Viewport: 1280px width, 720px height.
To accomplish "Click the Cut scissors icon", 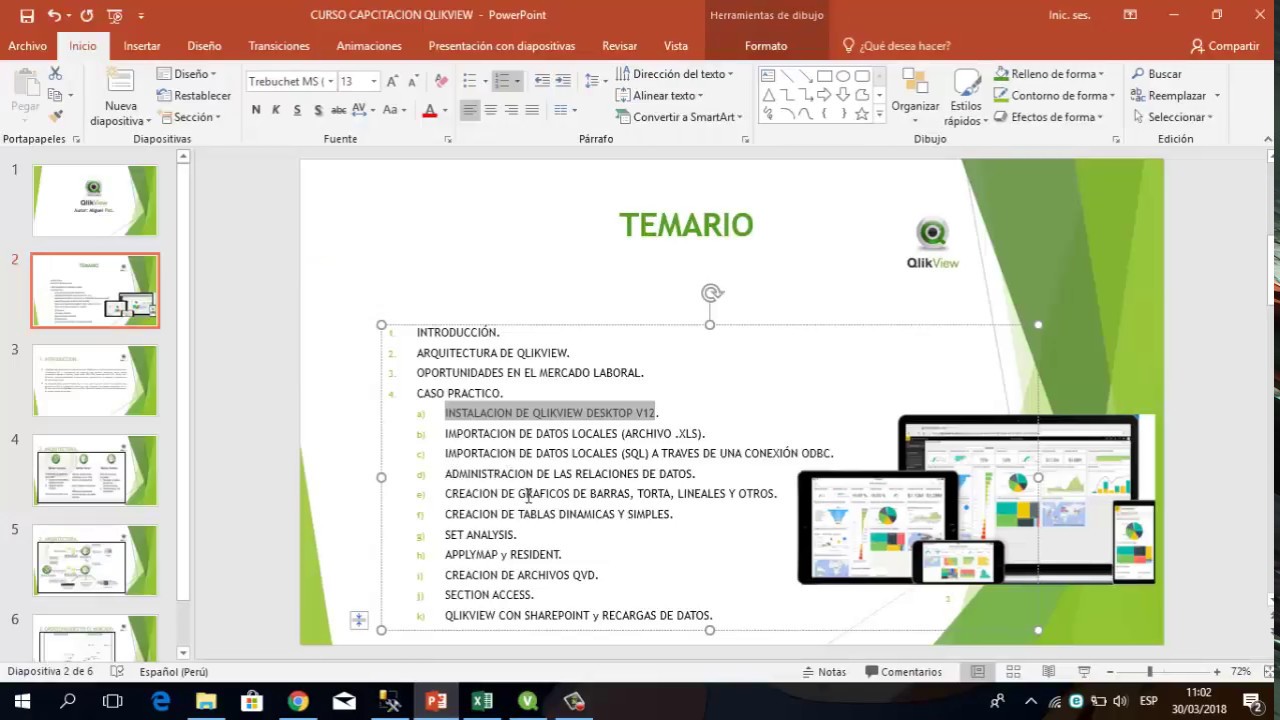I will (55, 74).
